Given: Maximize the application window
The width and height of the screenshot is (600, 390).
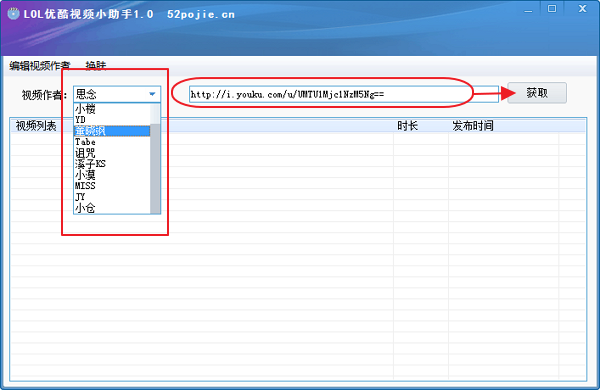Looking at the screenshot, I should (552, 8).
